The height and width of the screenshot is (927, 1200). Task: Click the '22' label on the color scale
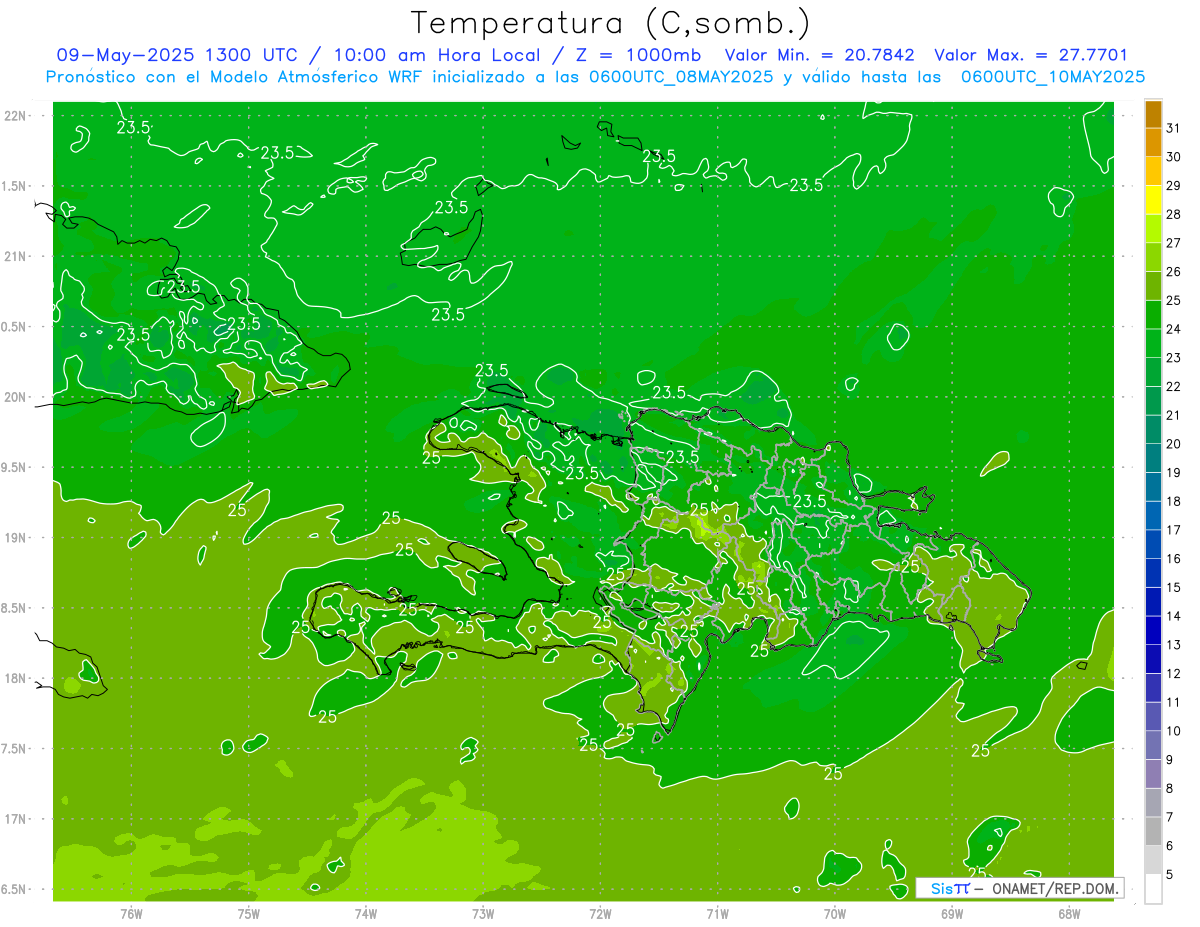(x=1173, y=386)
